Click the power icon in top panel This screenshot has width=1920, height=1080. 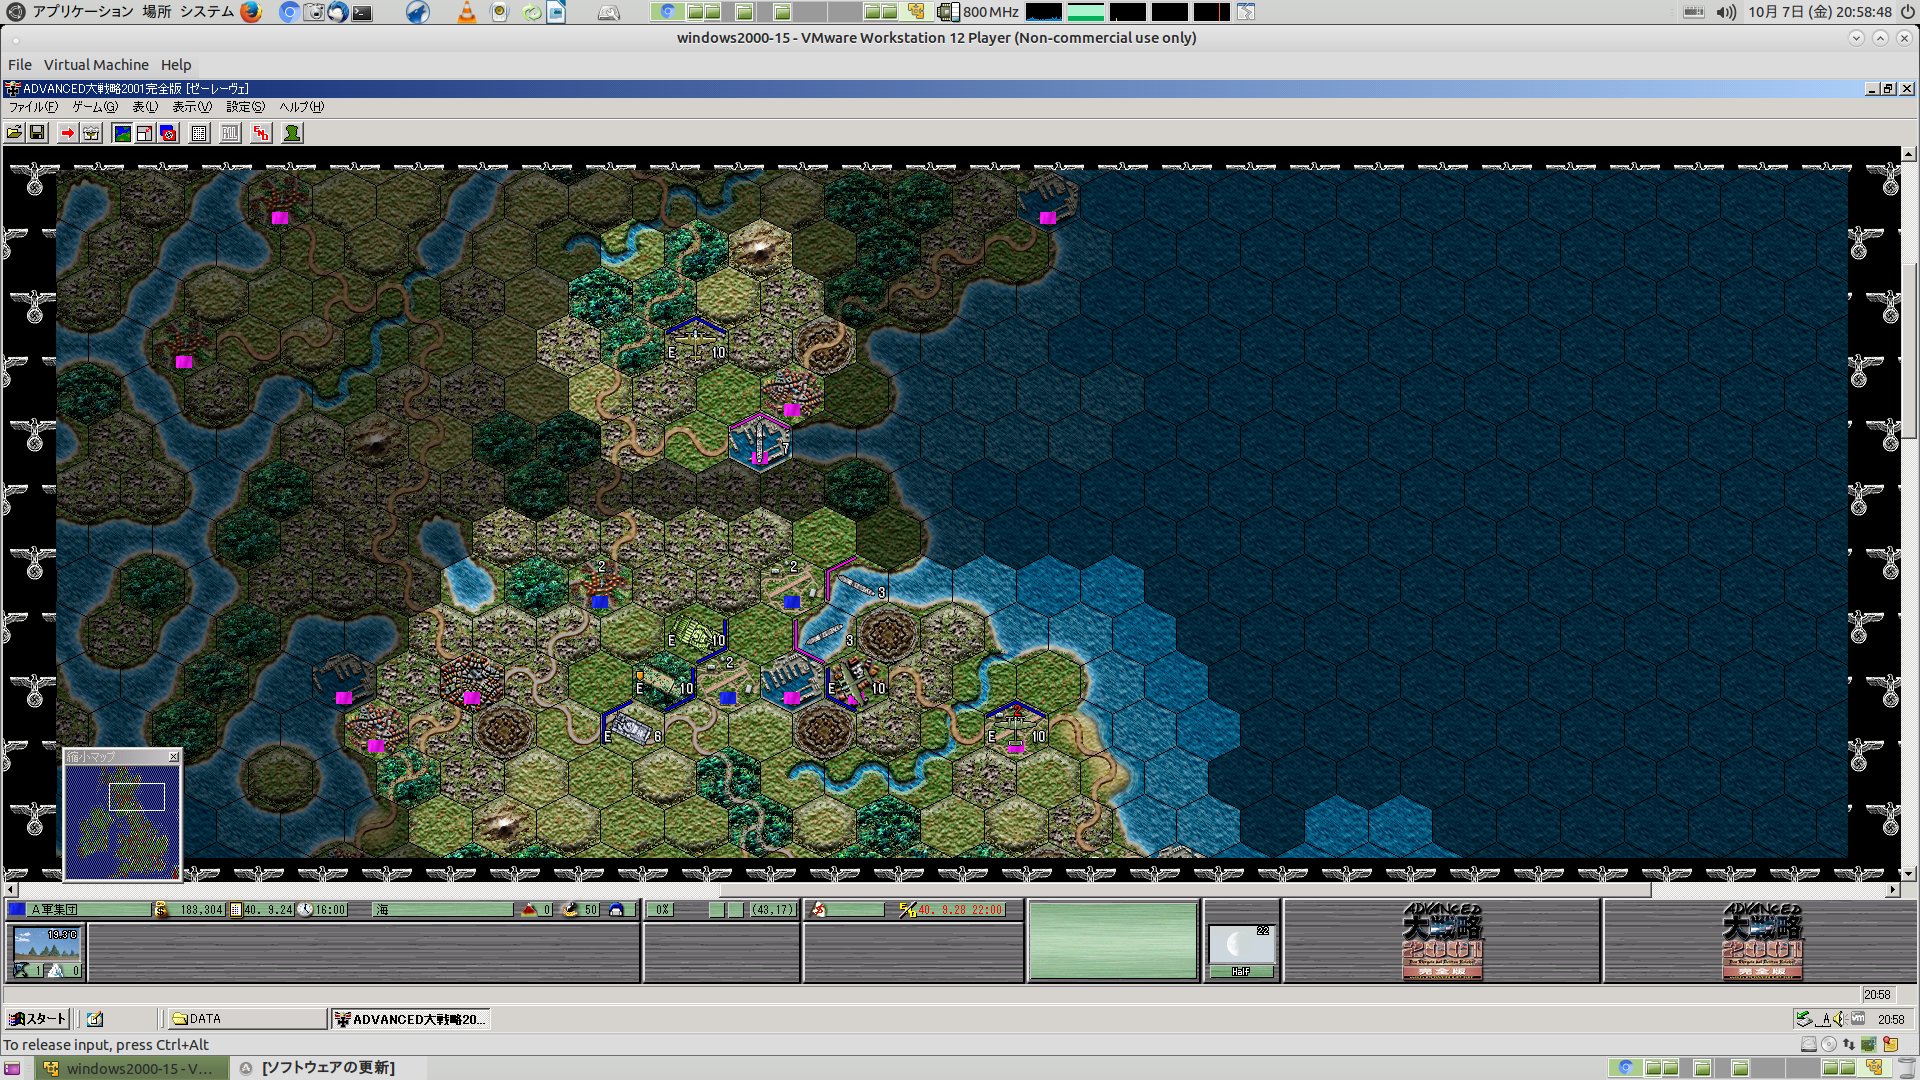1907,12
